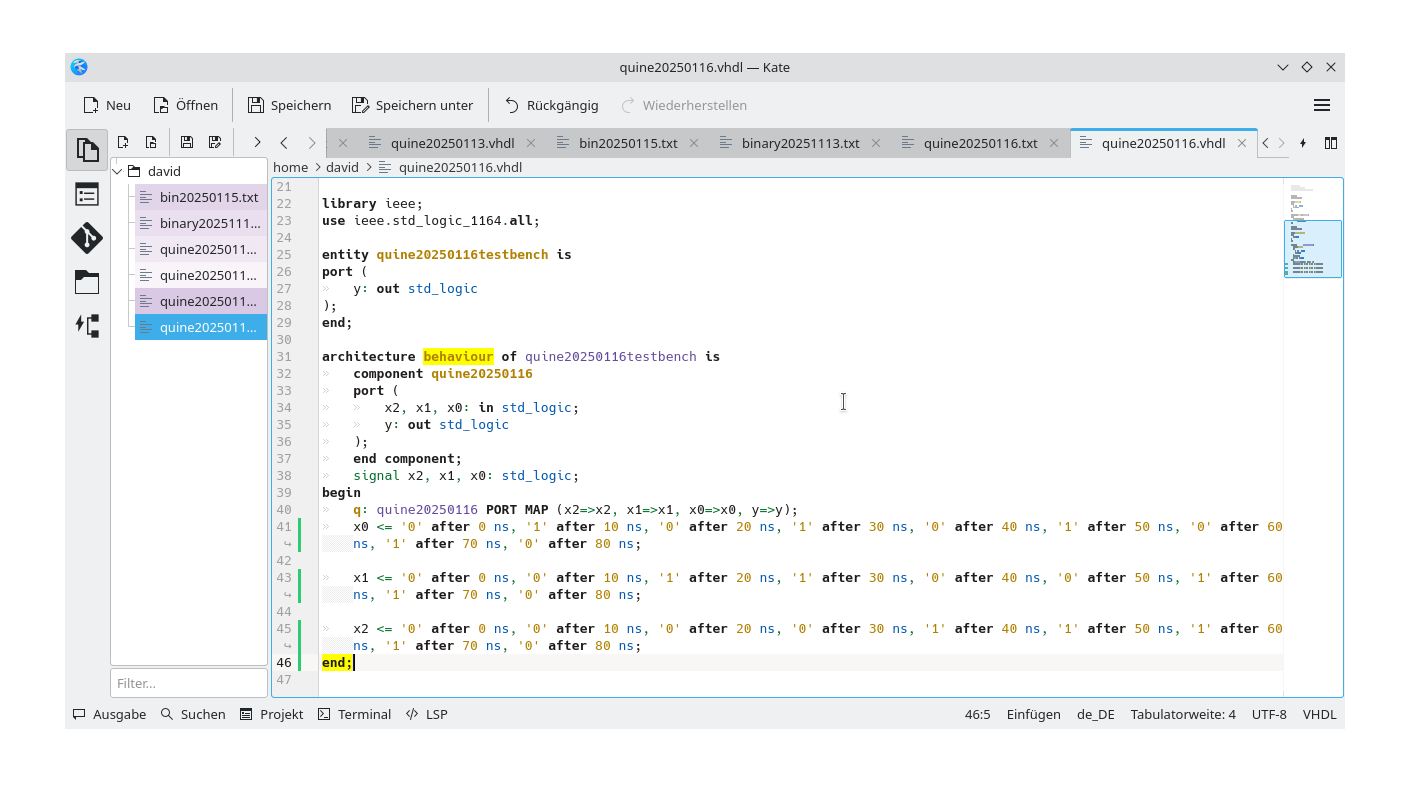
Task: Open the hamburger menu at the top right
Action: [1322, 104]
